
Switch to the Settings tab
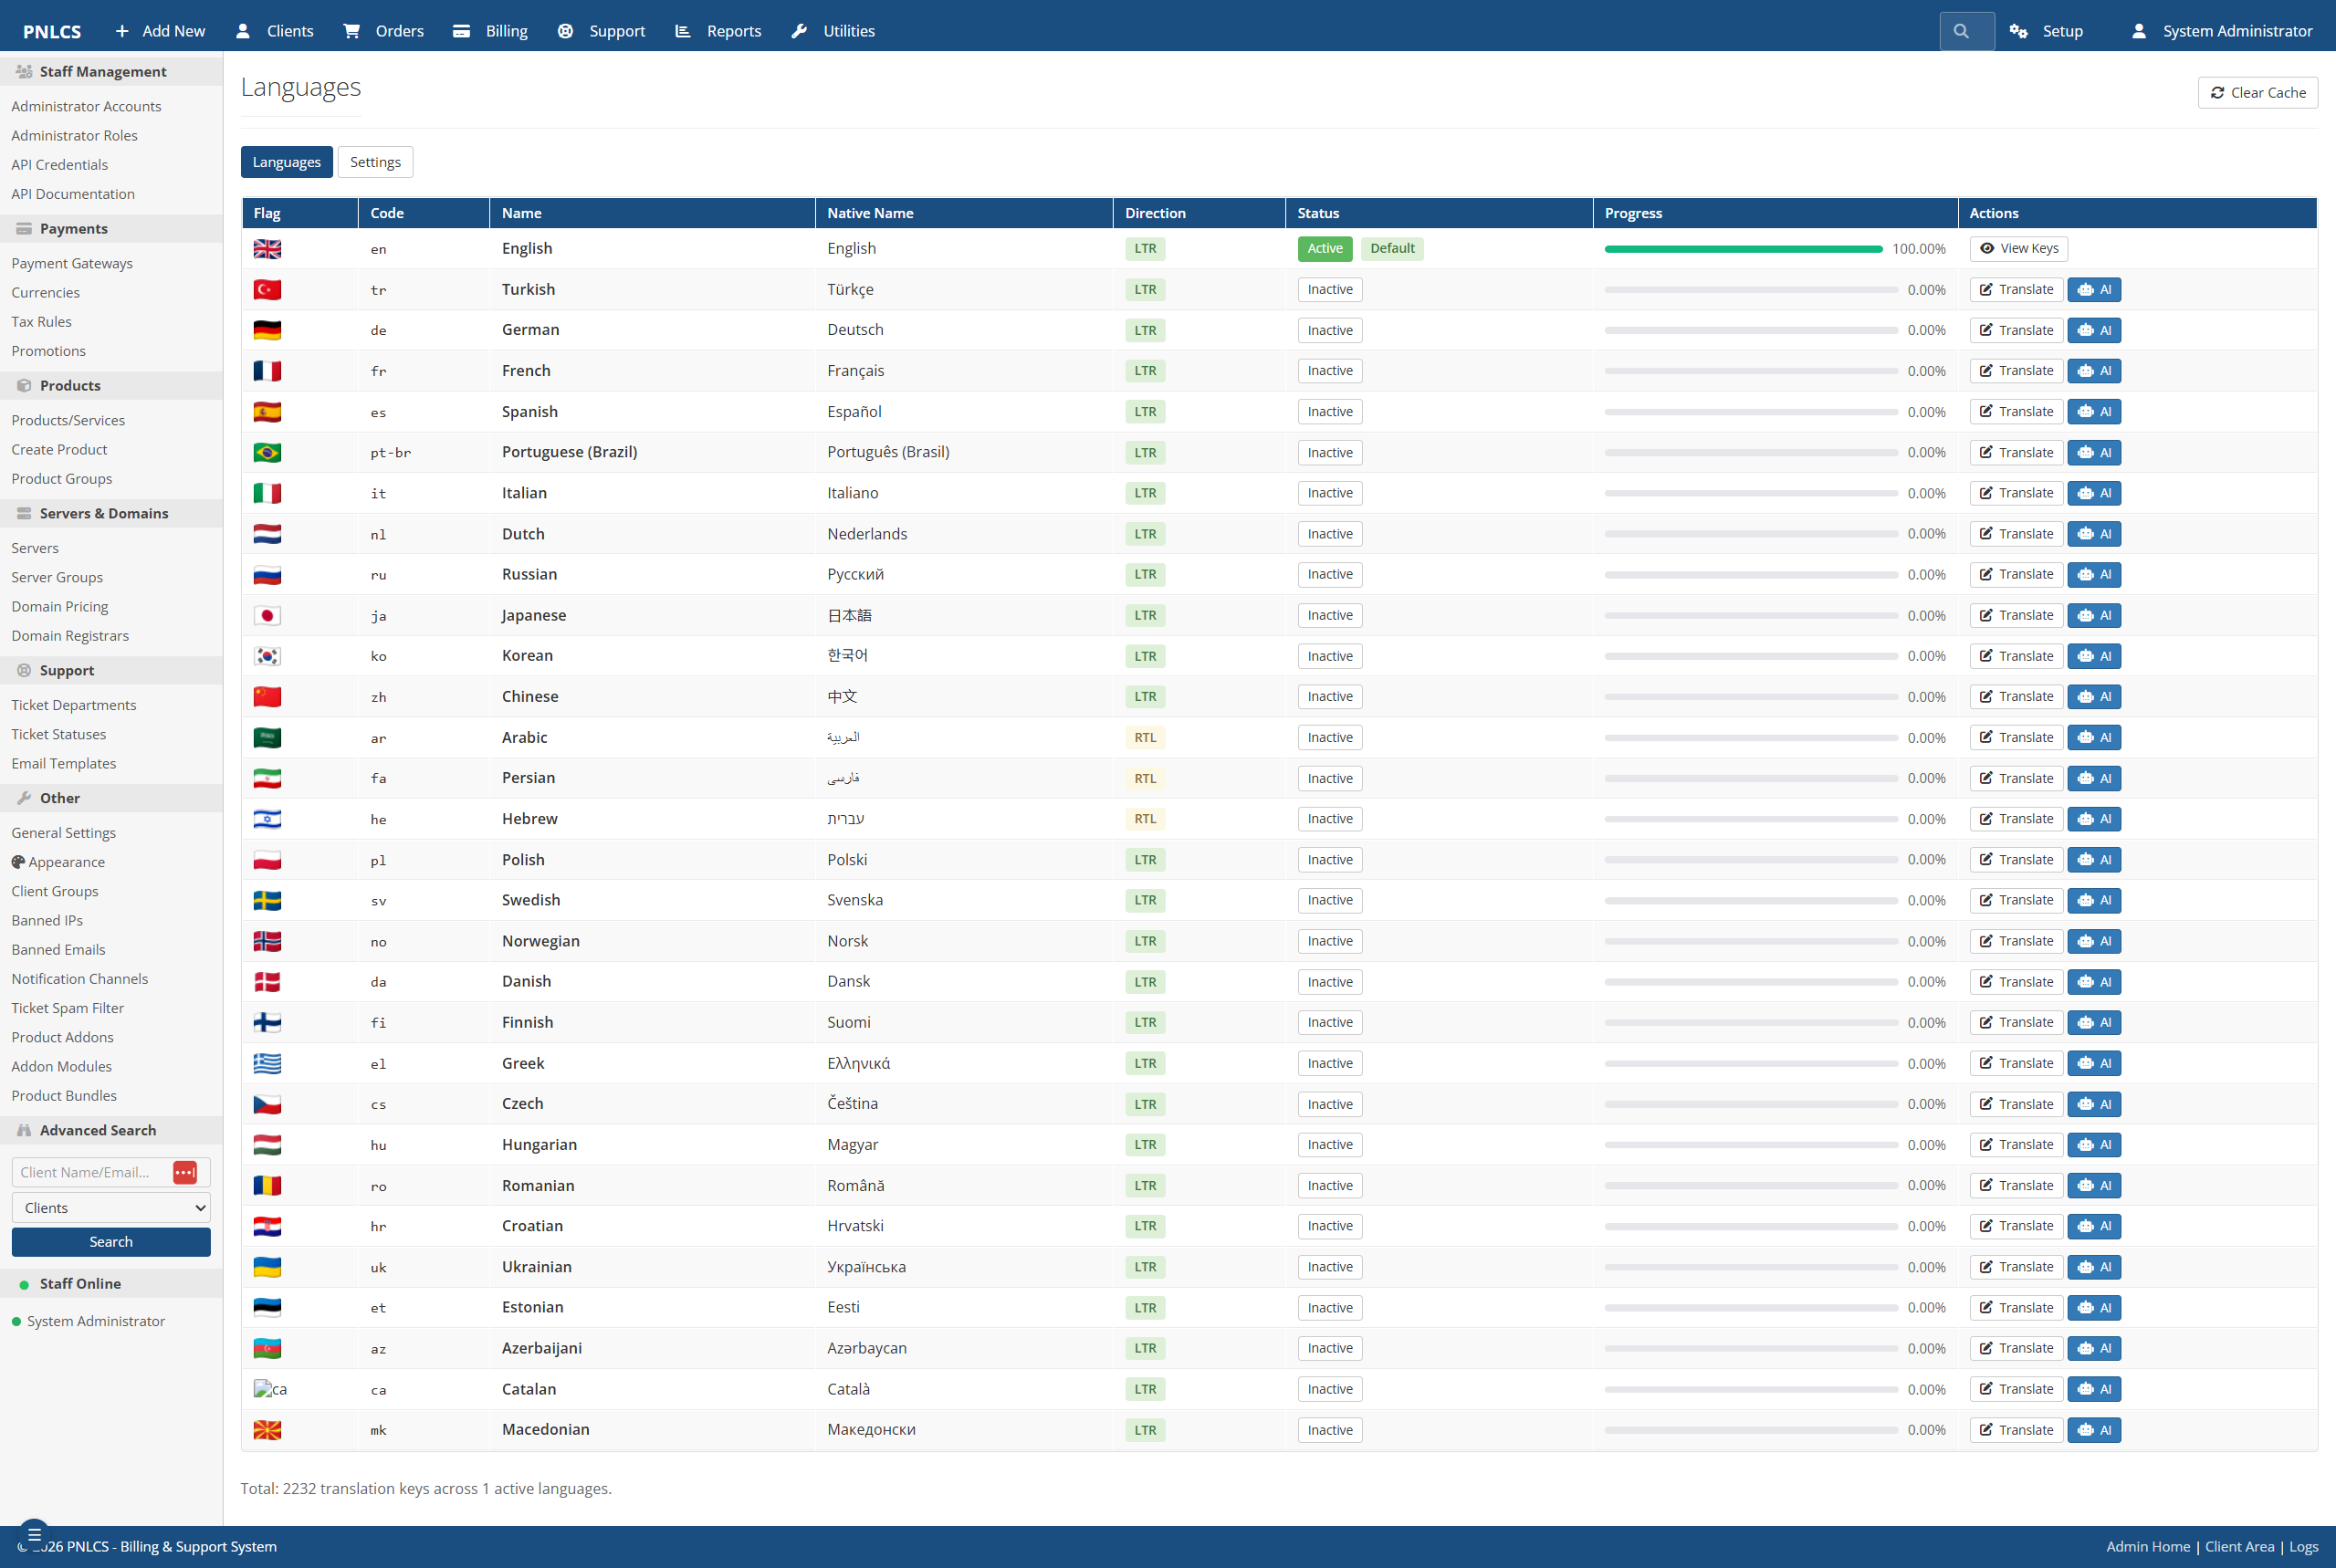pyautogui.click(x=375, y=162)
